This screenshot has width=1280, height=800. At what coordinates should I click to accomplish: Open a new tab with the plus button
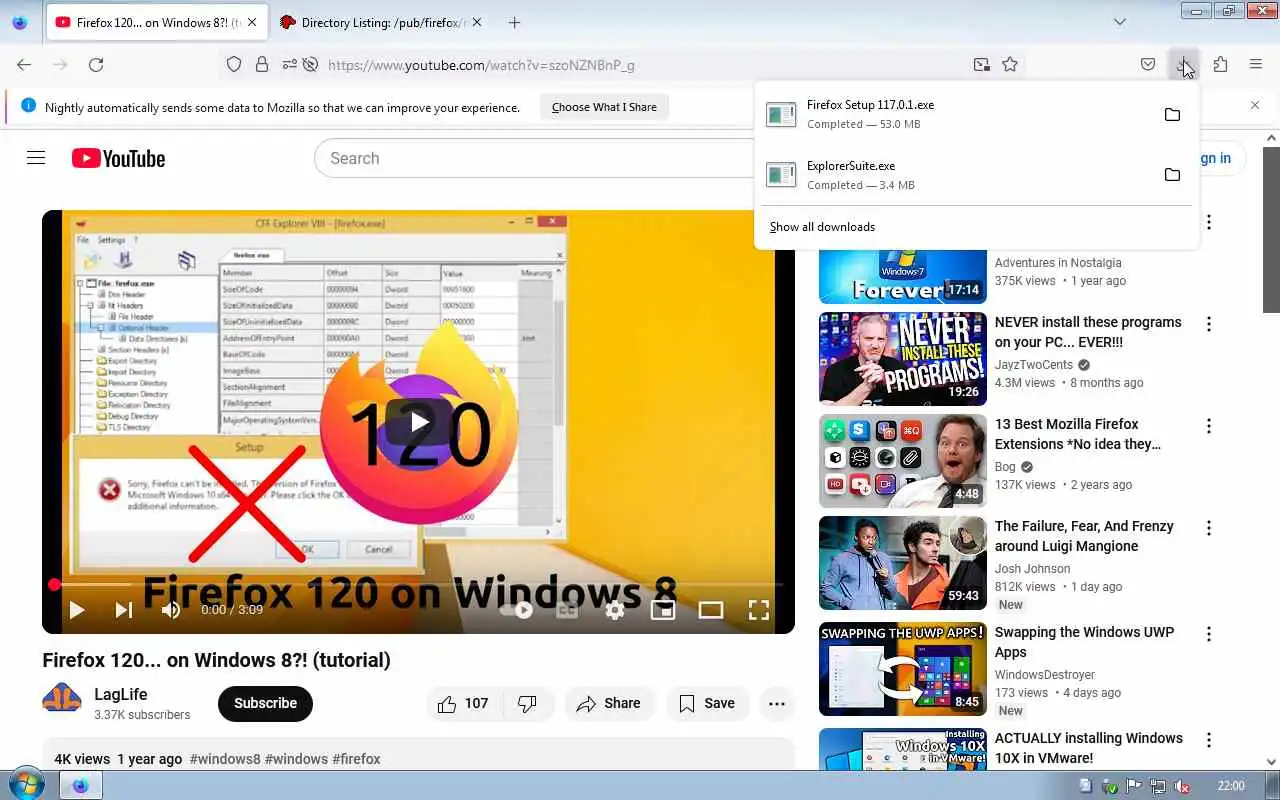point(514,22)
